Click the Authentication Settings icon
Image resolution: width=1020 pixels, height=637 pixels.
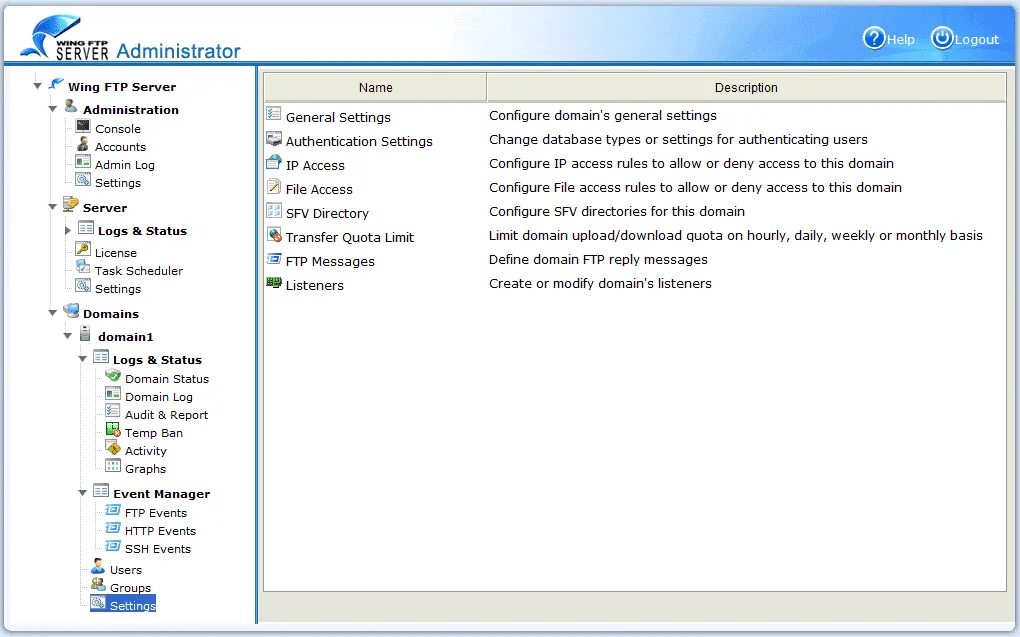(x=274, y=138)
